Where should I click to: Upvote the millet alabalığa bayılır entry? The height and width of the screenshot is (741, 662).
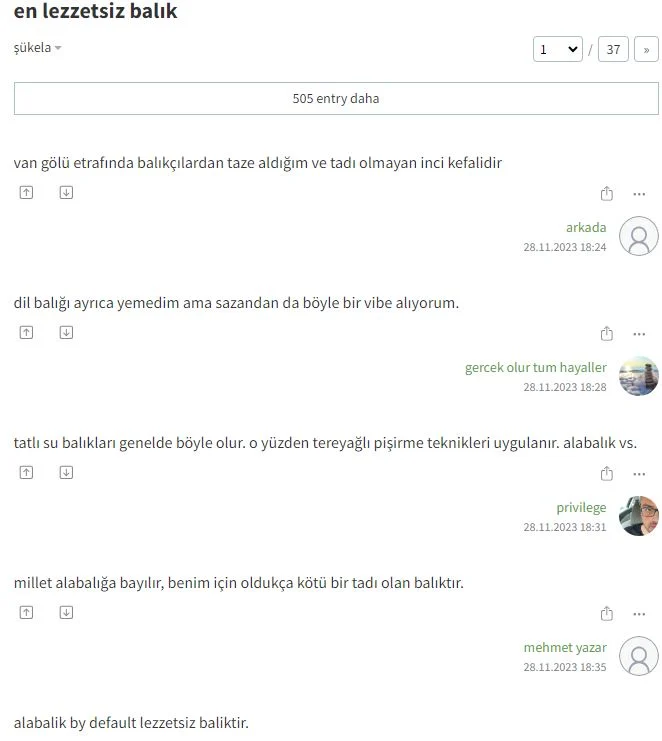pos(26,612)
